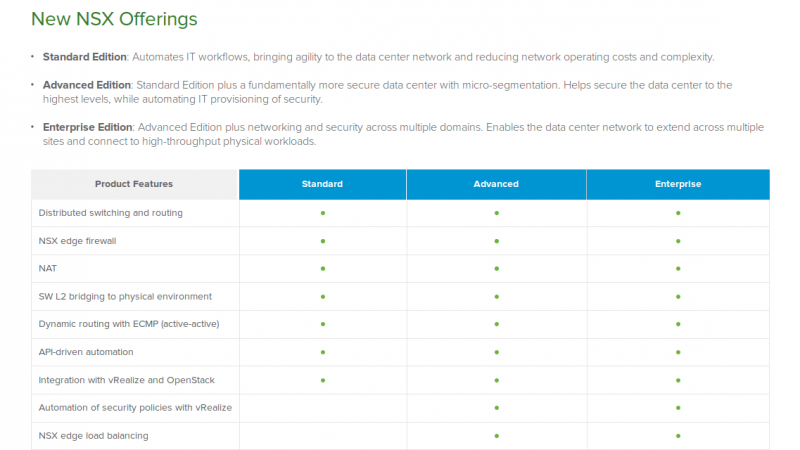Click Enterprise dot for NAT row
800x450 pixels.
[678, 269]
